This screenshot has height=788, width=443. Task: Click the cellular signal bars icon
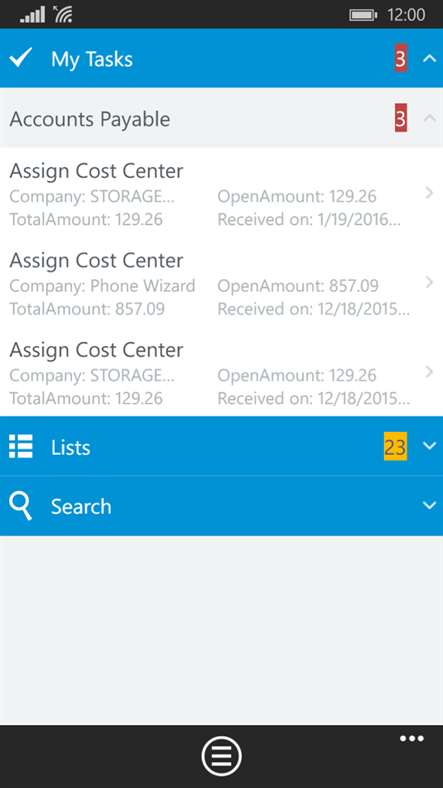(33, 16)
